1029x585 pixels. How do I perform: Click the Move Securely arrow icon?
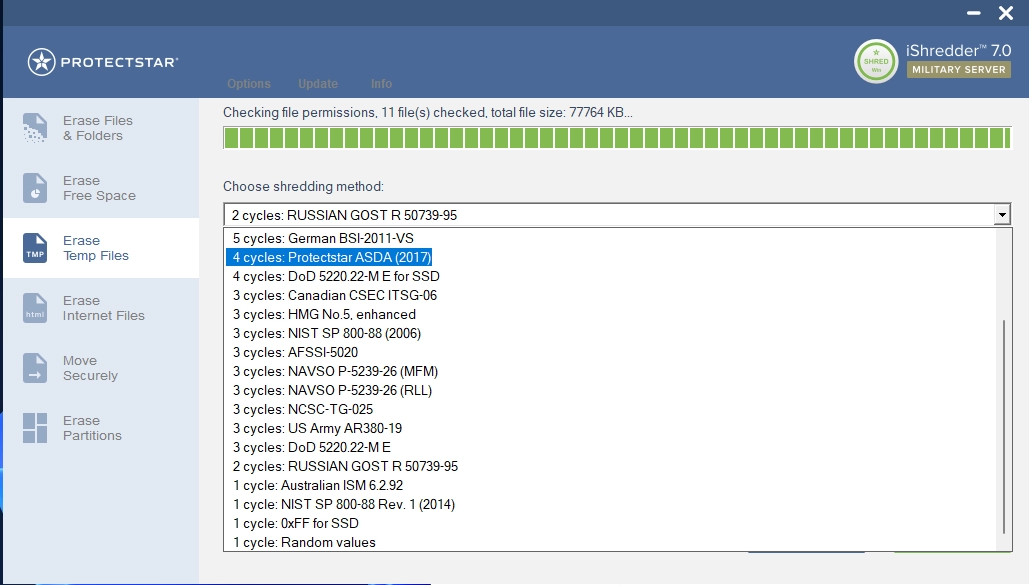point(35,368)
